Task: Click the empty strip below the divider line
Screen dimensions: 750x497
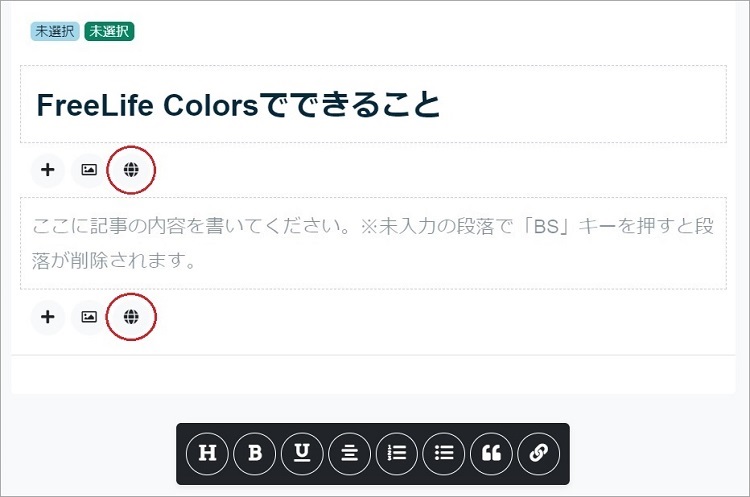Action: (x=373, y=375)
